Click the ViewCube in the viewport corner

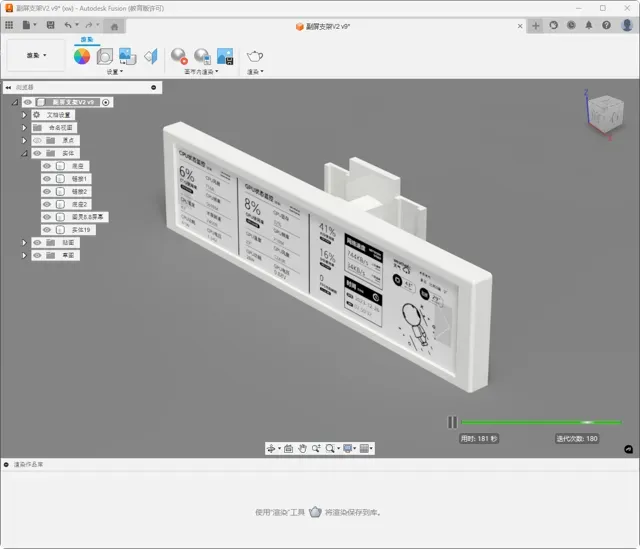point(606,114)
